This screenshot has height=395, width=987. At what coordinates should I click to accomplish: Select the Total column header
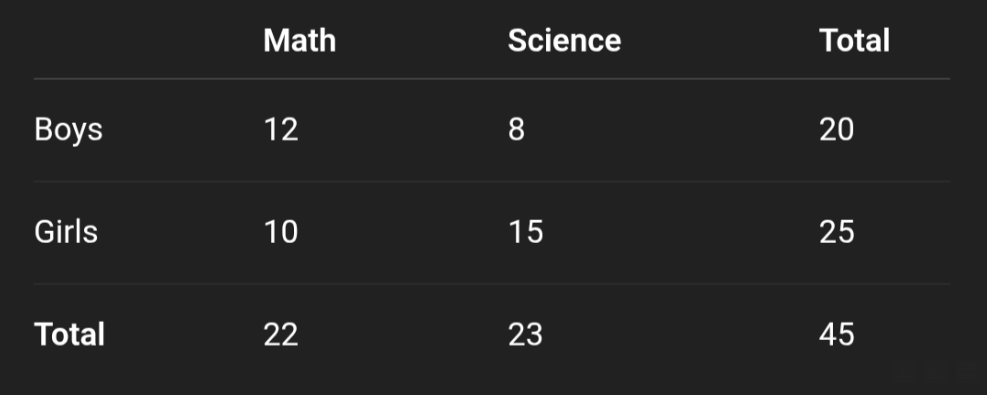(854, 40)
